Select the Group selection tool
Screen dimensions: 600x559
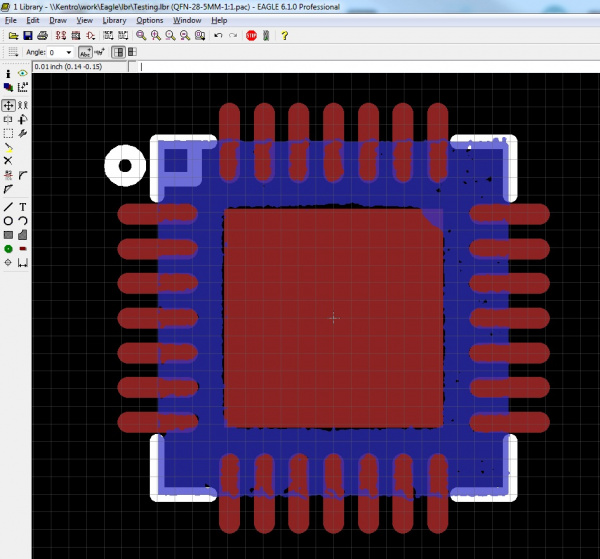8,134
